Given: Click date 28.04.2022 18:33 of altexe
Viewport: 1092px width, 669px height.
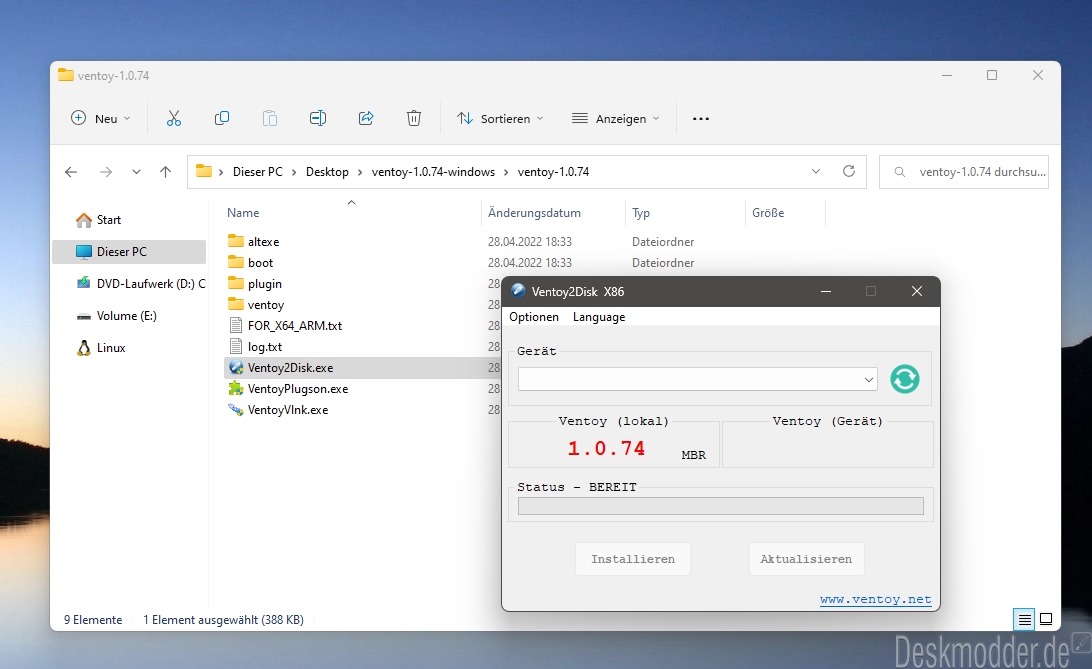Looking at the screenshot, I should coord(530,242).
